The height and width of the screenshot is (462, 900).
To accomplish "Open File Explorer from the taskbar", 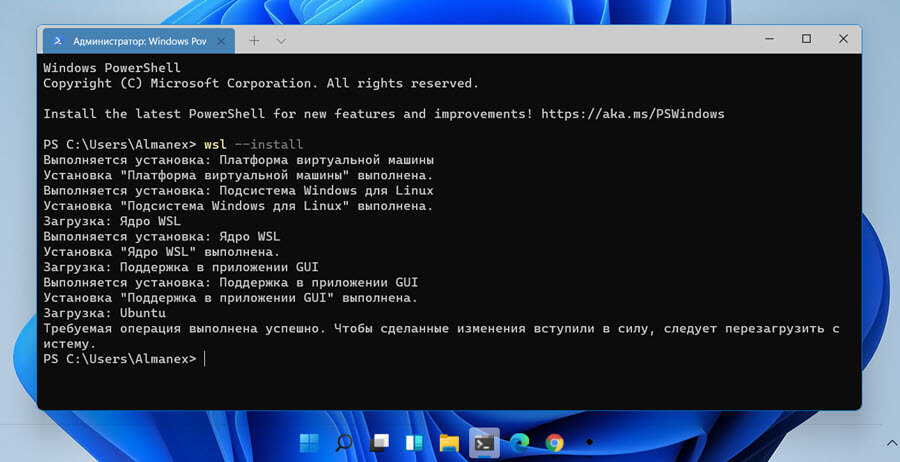I will pyautogui.click(x=449, y=442).
